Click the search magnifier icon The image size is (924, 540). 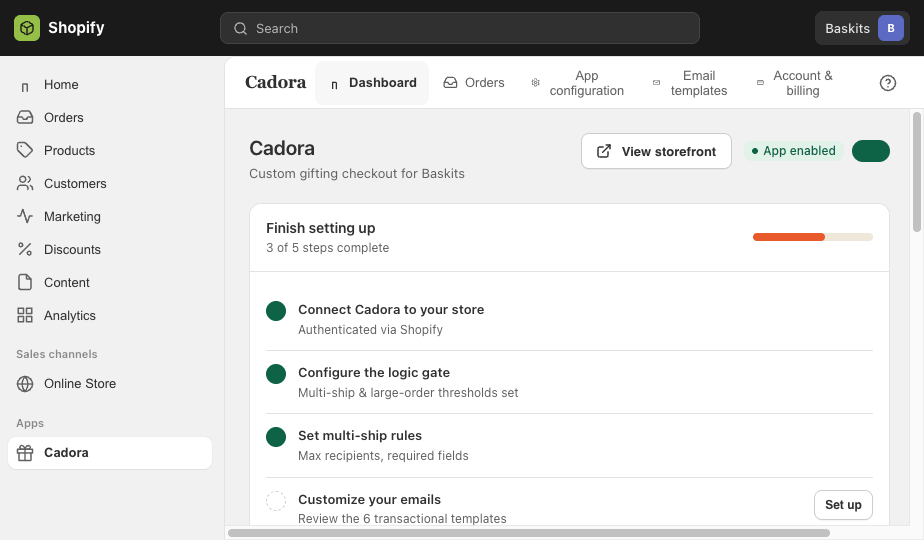pyautogui.click(x=240, y=28)
